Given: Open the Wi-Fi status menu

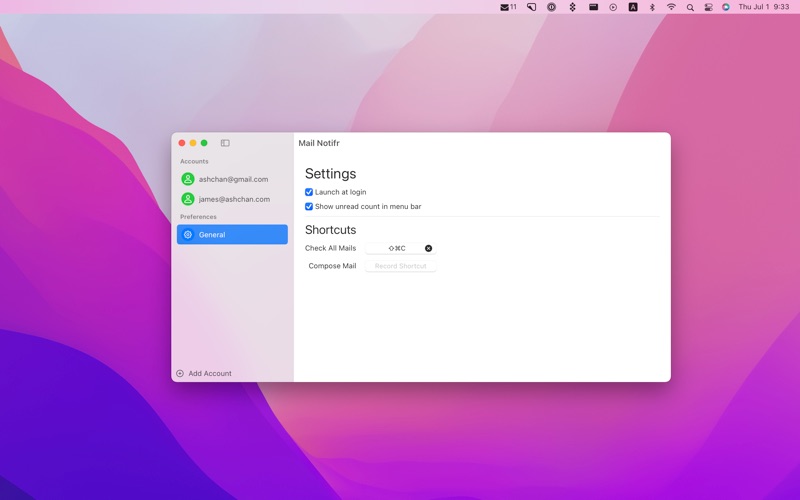Looking at the screenshot, I should coord(671,7).
